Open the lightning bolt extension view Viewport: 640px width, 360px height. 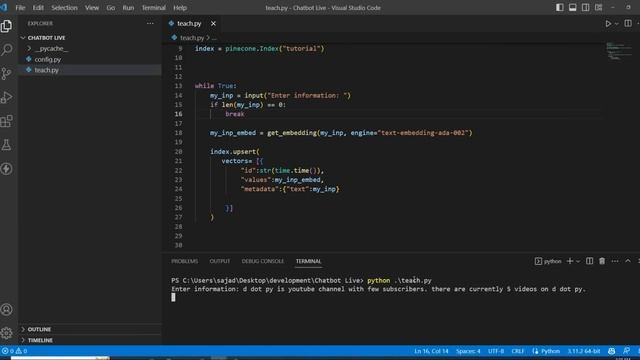(x=7, y=169)
